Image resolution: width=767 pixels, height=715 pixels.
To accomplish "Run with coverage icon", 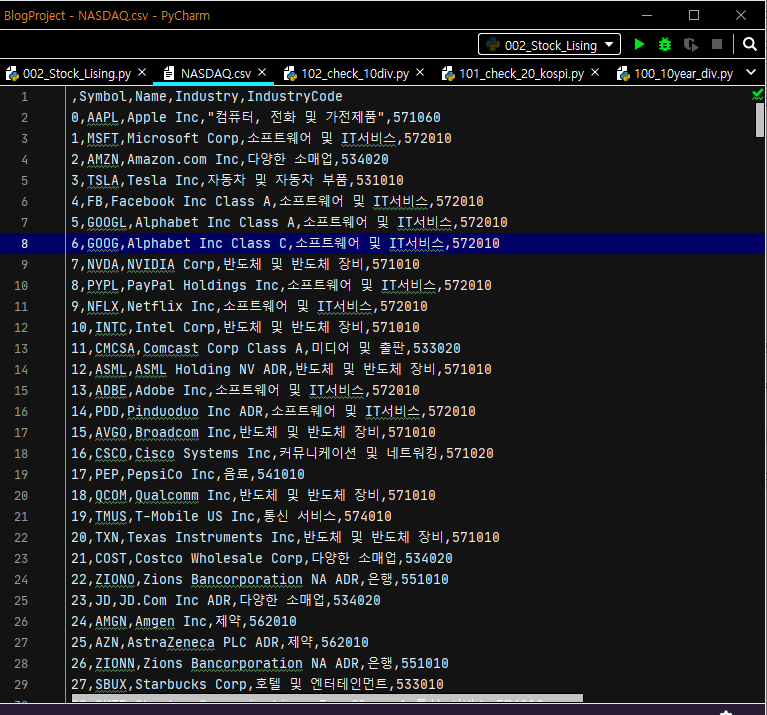I will tap(691, 45).
